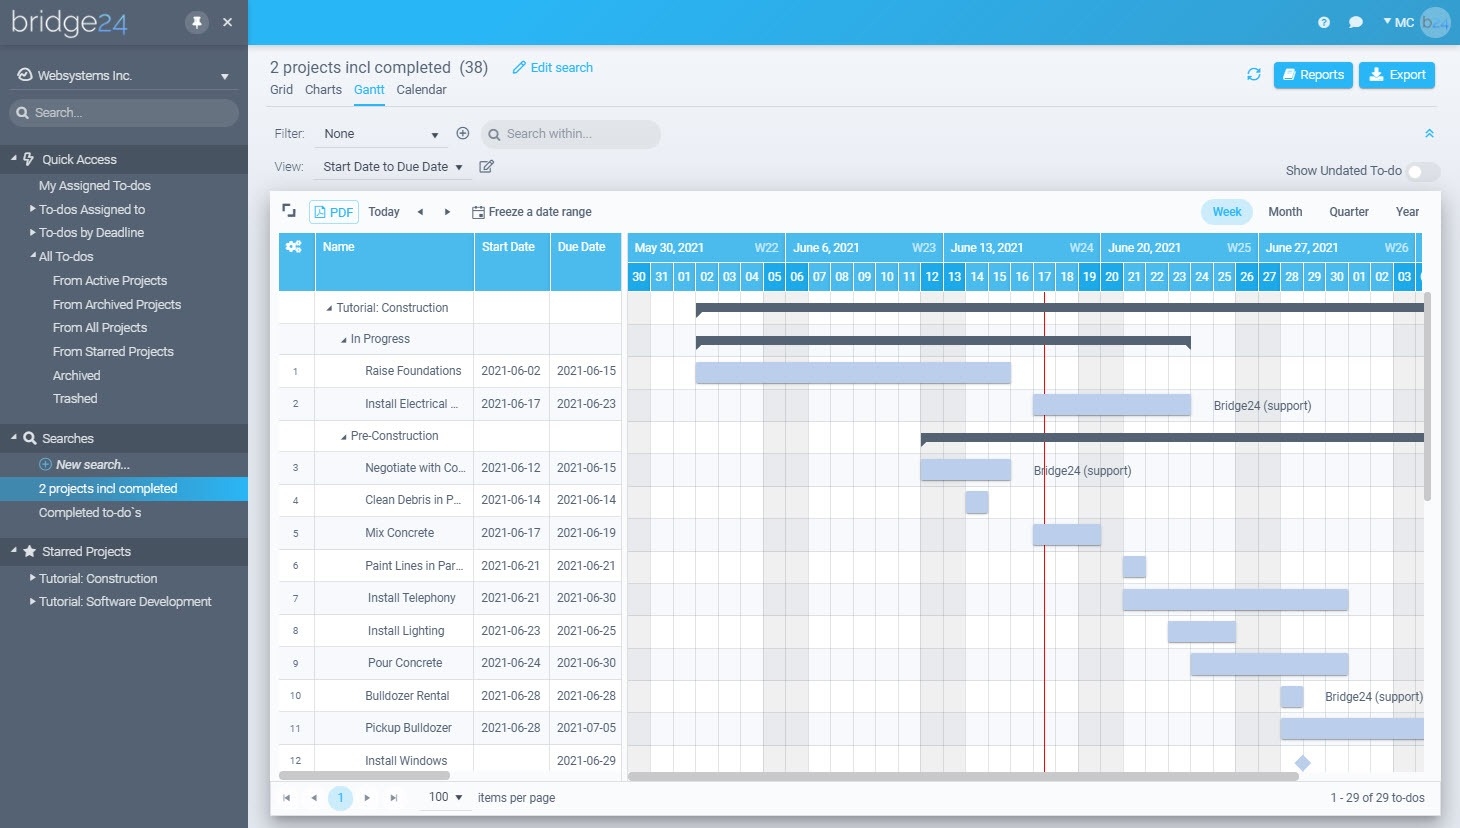Click the refresh icon near Reports button
Screen dimensions: 1460x828
tap(1253, 74)
